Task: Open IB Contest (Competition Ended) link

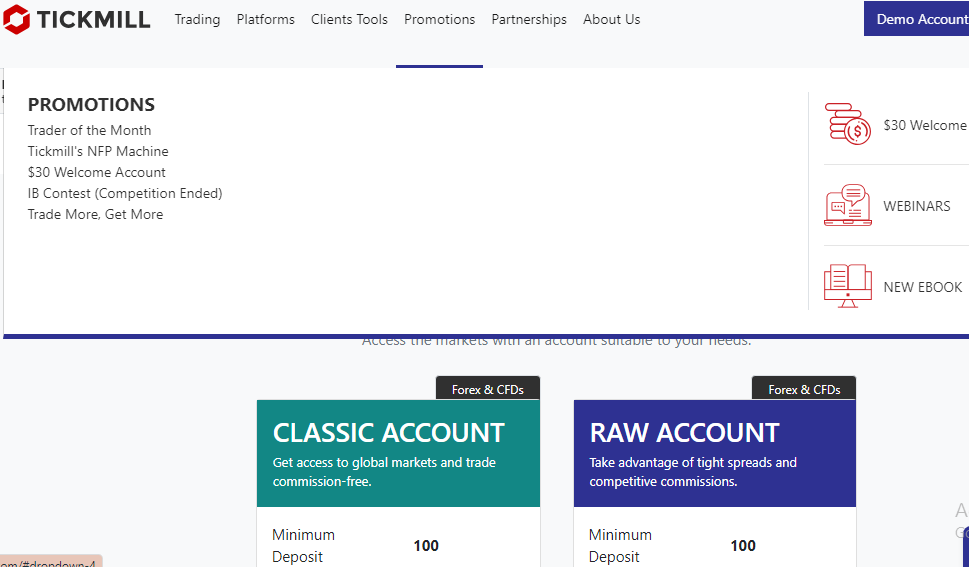Action: pyautogui.click(x=125, y=194)
